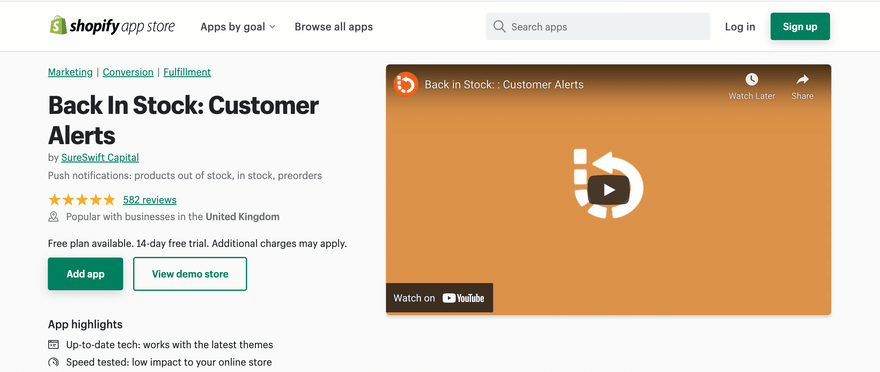
Task: Click the Add app button
Action: point(85,274)
